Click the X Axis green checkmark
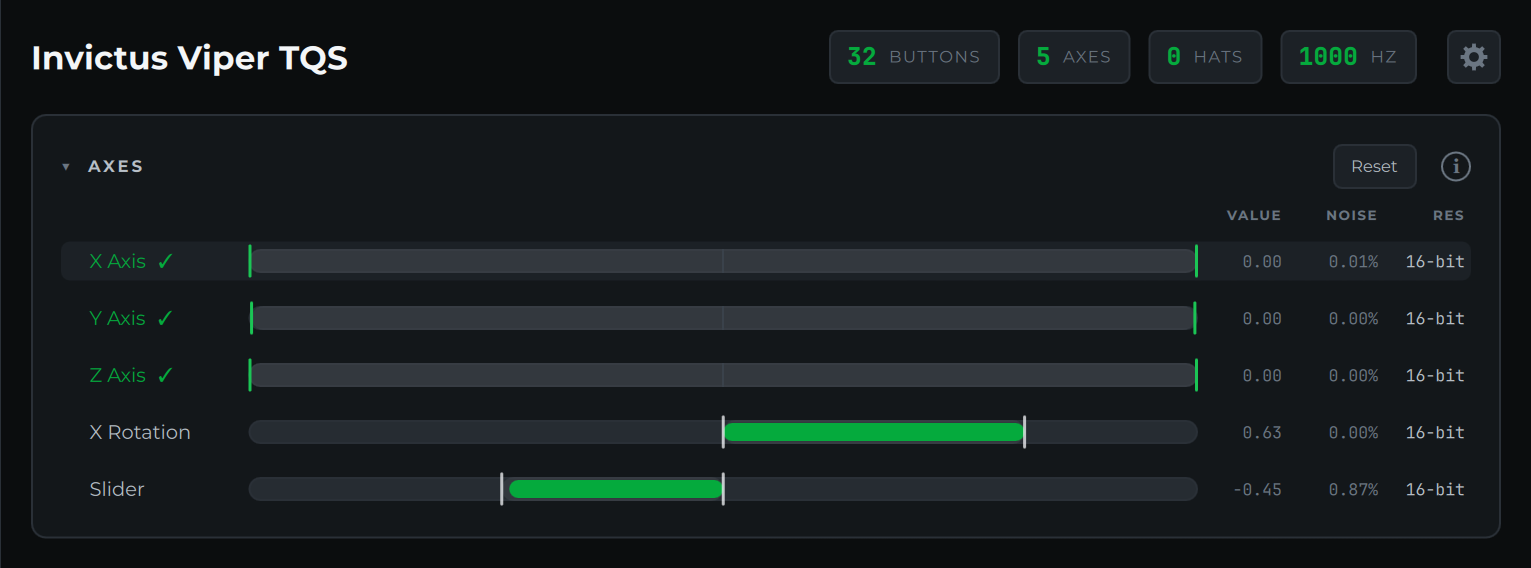This screenshot has height=568, width=1531. pos(165,261)
